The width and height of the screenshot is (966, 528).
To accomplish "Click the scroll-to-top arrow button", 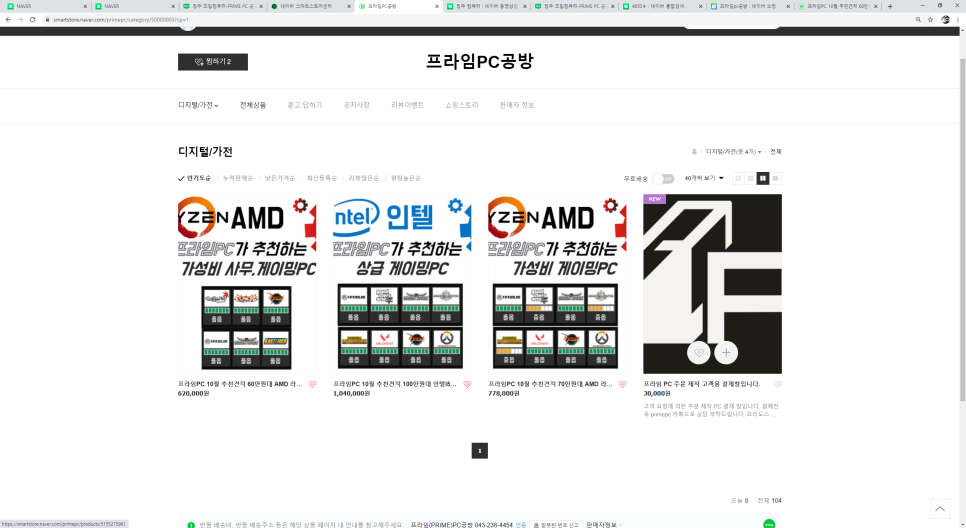I will coord(940,509).
